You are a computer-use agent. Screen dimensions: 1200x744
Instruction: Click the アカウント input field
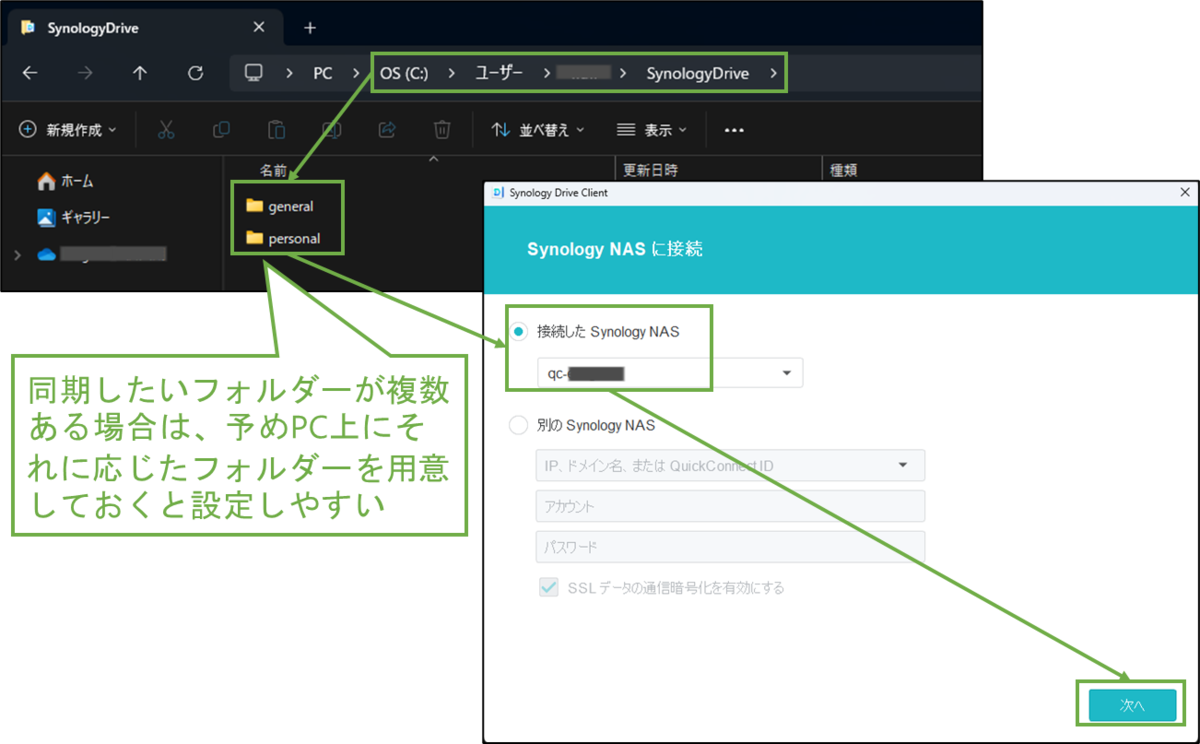click(730, 506)
